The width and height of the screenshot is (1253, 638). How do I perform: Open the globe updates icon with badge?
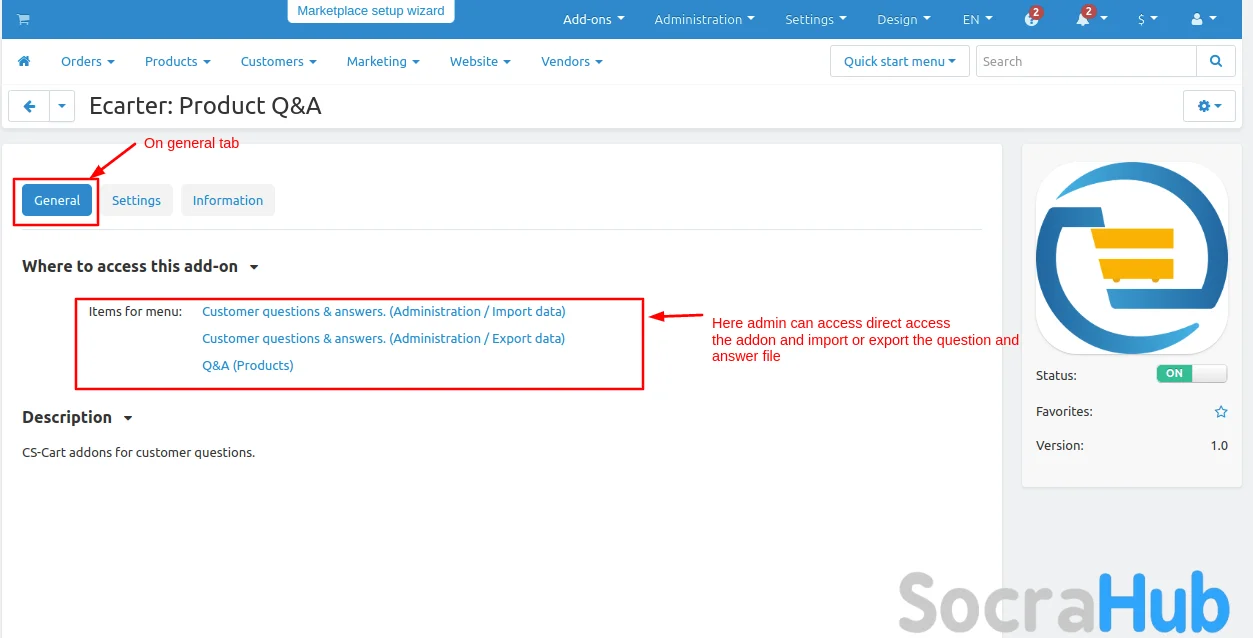point(1032,19)
